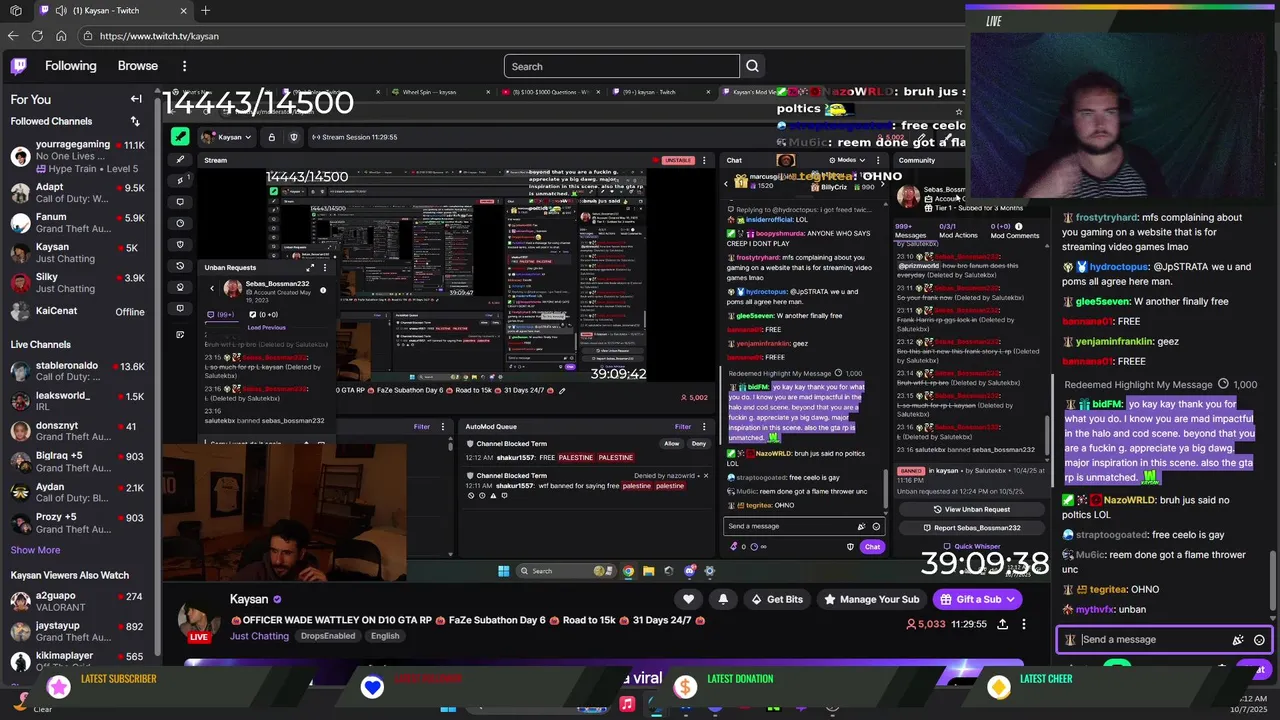The image size is (1280, 720).
Task: Sort the Followed Channels list
Action: click(135, 121)
